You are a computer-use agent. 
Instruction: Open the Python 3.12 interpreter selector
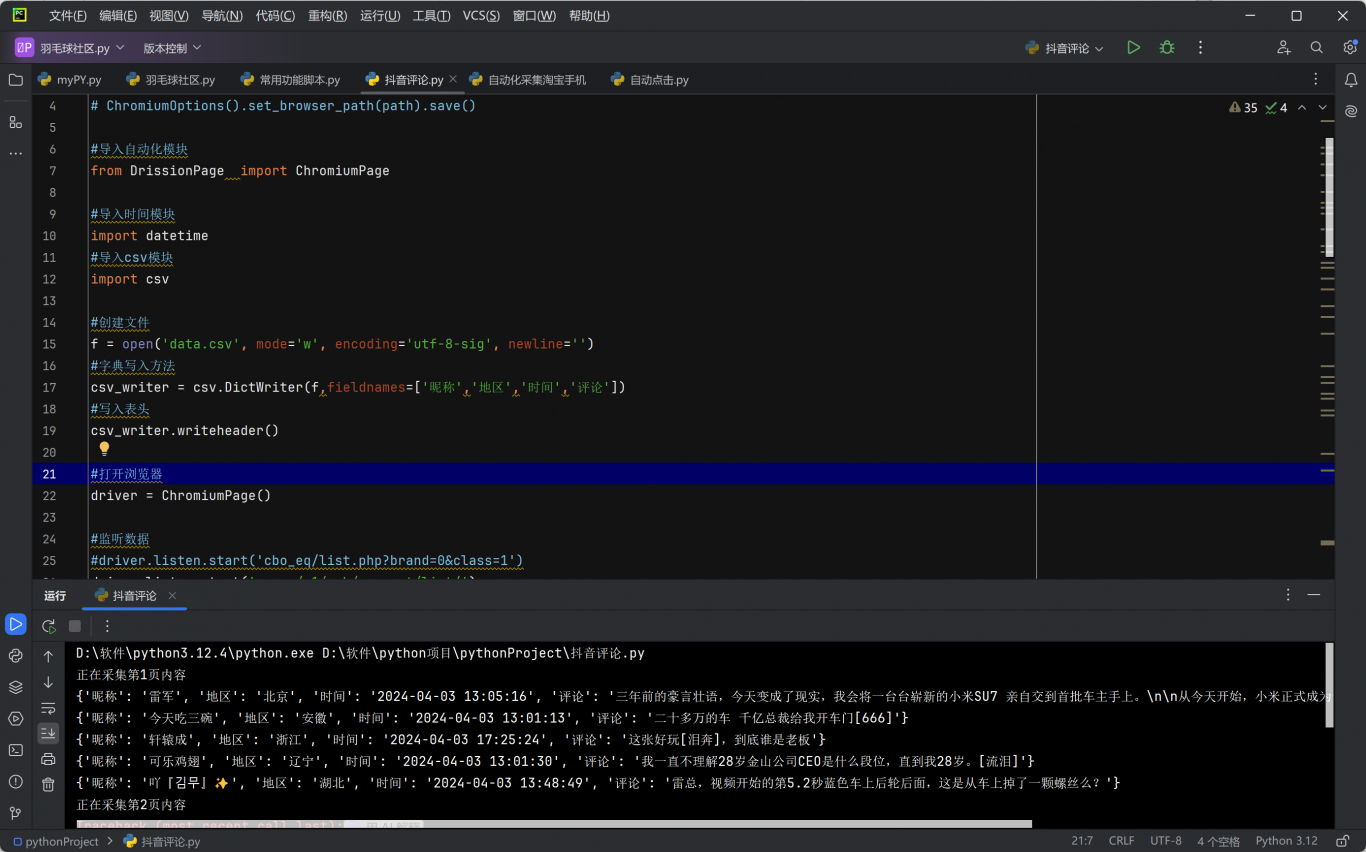click(x=1286, y=841)
